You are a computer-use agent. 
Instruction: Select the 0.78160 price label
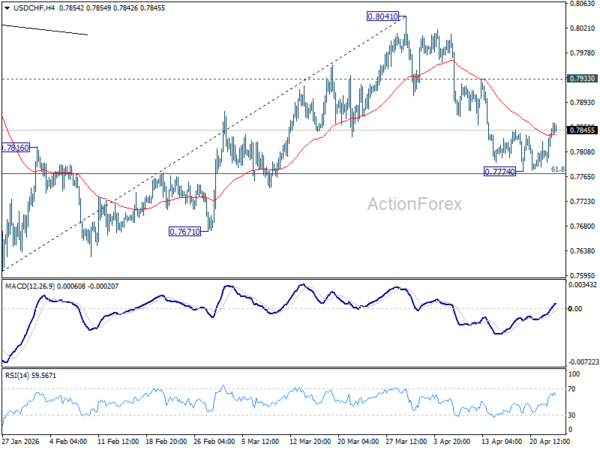15,148
